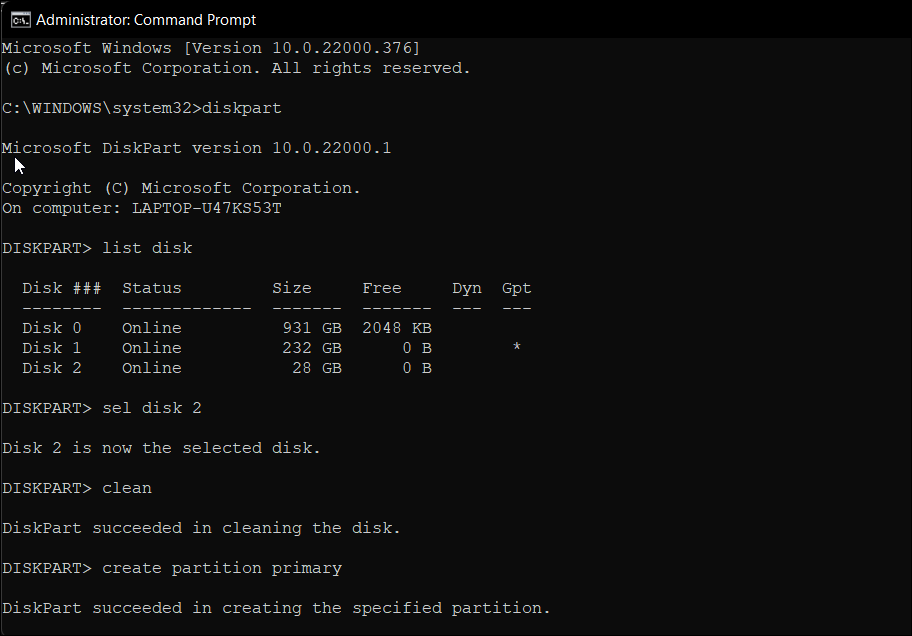This screenshot has height=636, width=912.
Task: Click the Status column header
Action: tap(151, 287)
